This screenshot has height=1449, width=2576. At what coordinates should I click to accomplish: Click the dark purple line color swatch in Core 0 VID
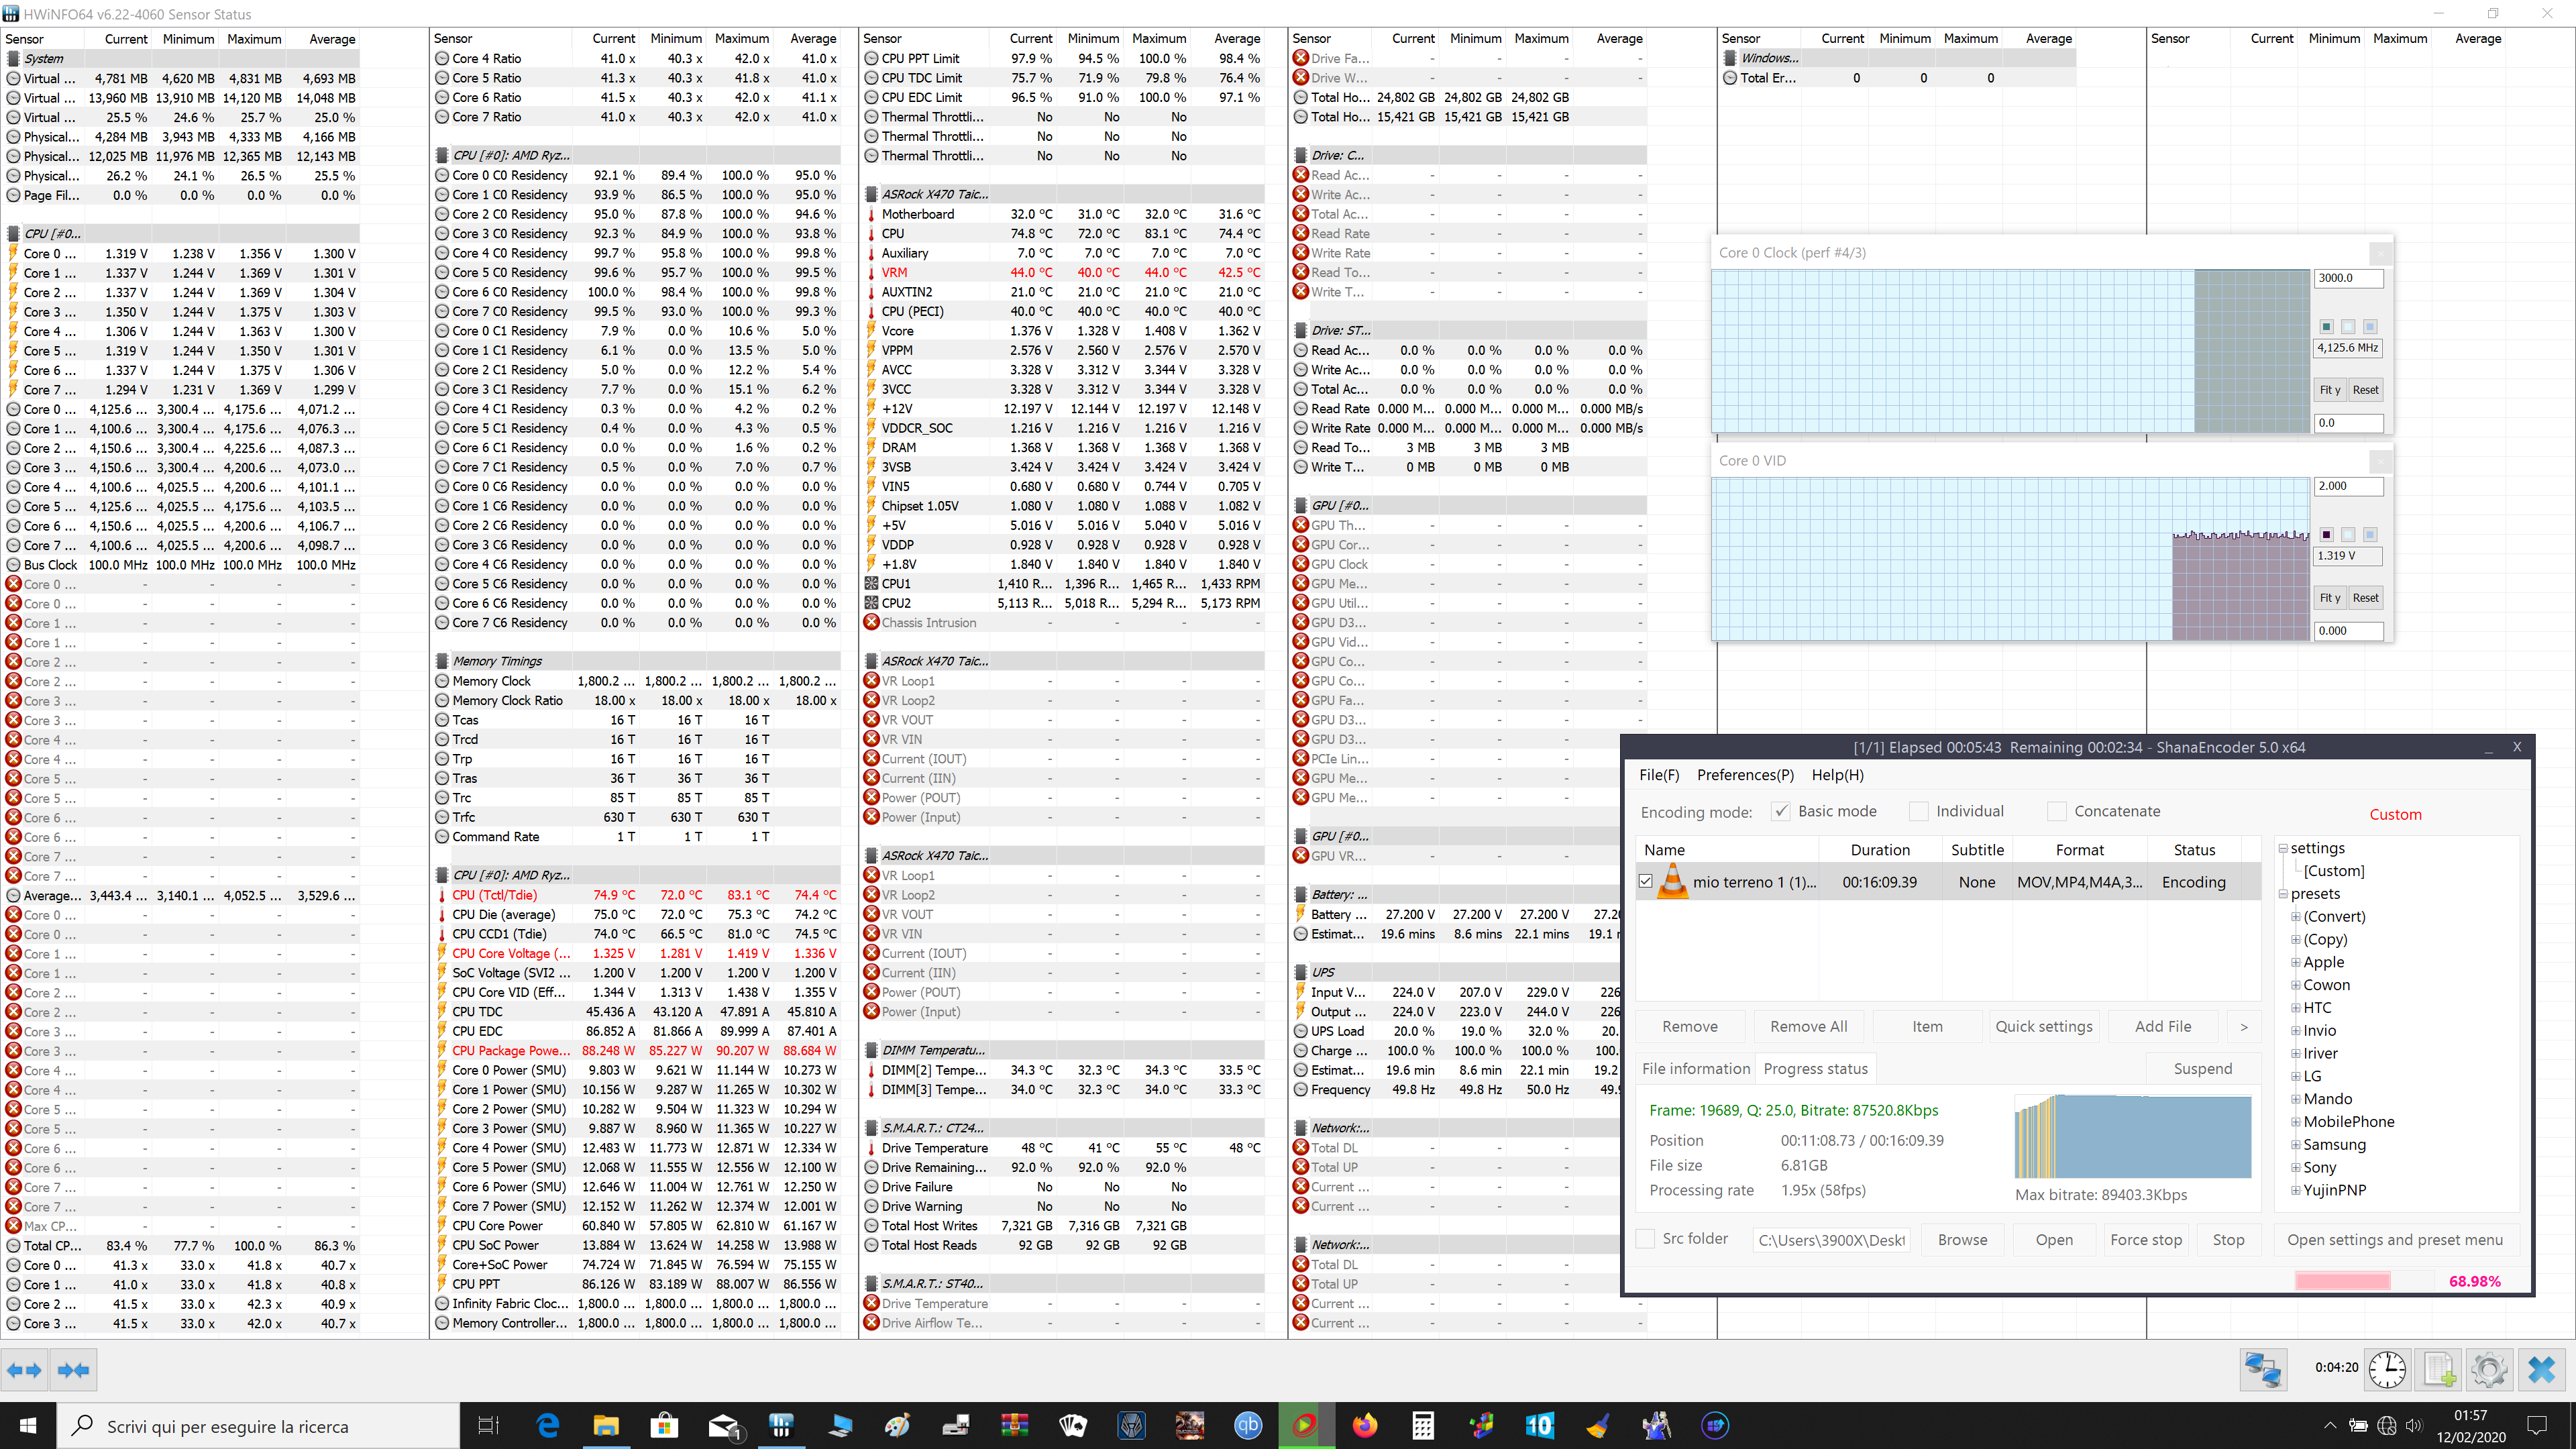2327,535
